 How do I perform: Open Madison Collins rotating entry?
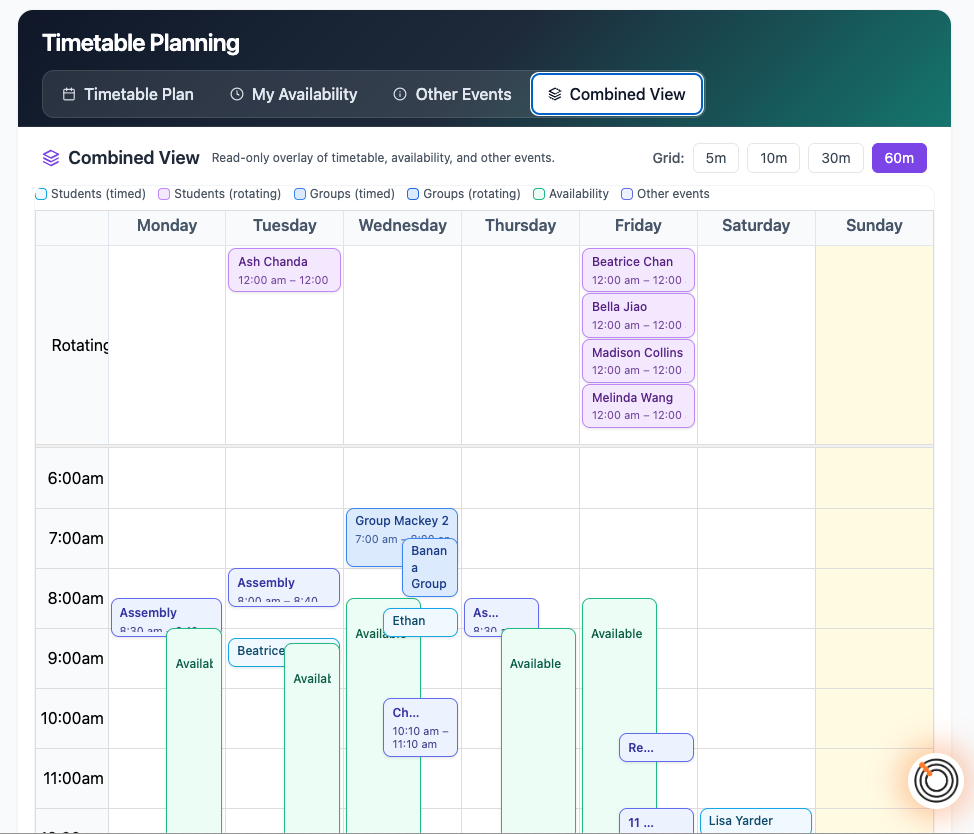(638, 361)
